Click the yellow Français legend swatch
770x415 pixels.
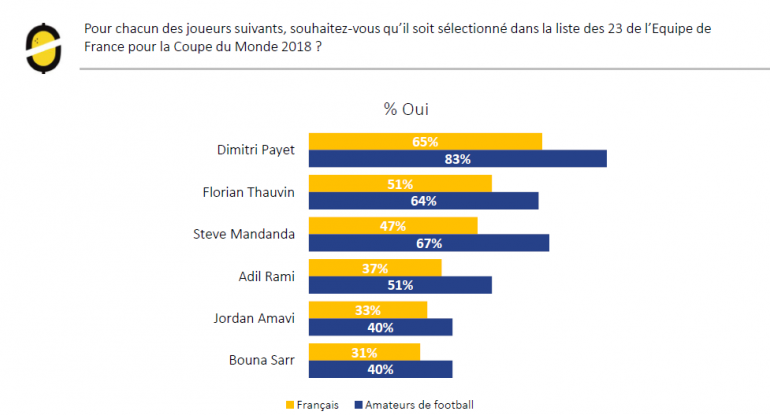pyautogui.click(x=291, y=405)
